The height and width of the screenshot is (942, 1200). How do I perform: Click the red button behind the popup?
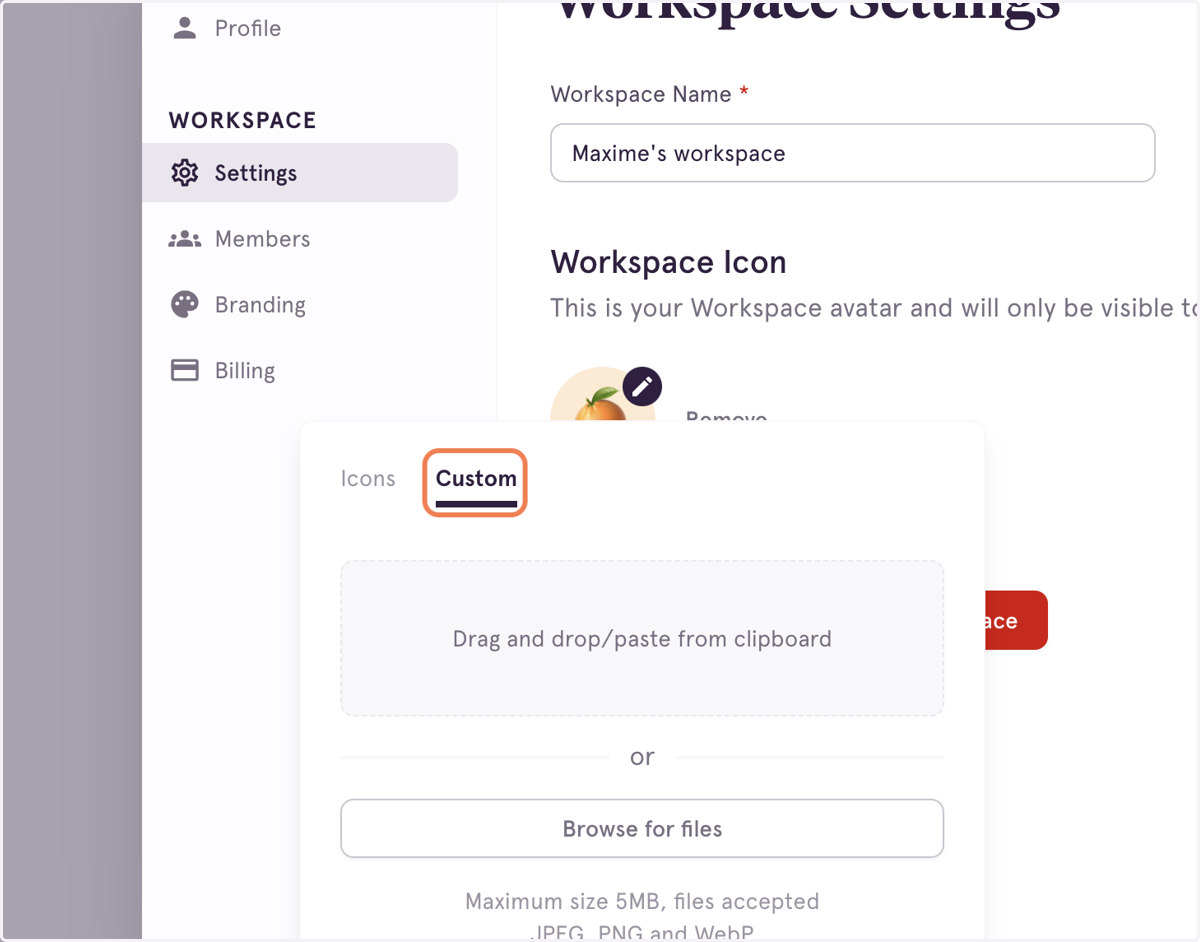click(1015, 620)
